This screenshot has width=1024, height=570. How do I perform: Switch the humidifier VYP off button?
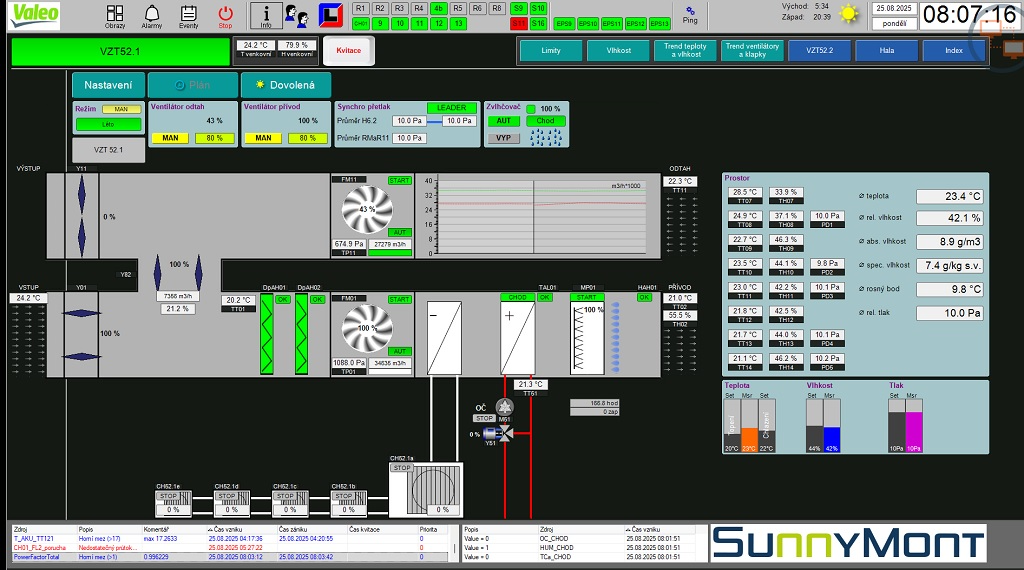(x=503, y=138)
